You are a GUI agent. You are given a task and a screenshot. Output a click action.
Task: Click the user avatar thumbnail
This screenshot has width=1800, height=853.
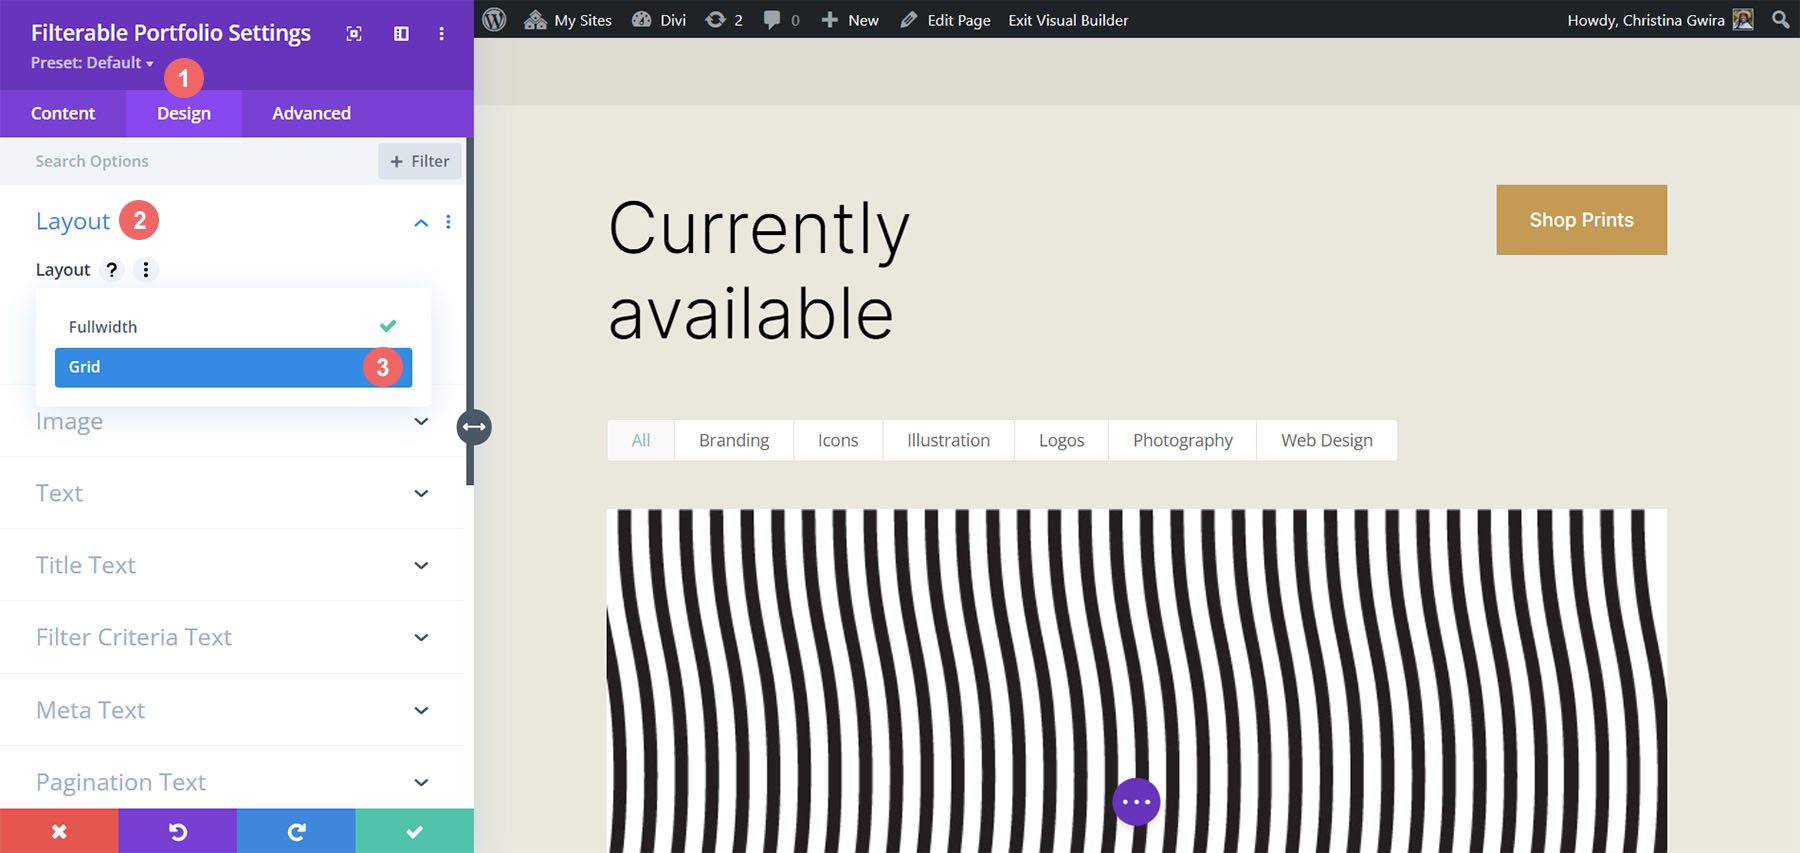(x=1743, y=20)
